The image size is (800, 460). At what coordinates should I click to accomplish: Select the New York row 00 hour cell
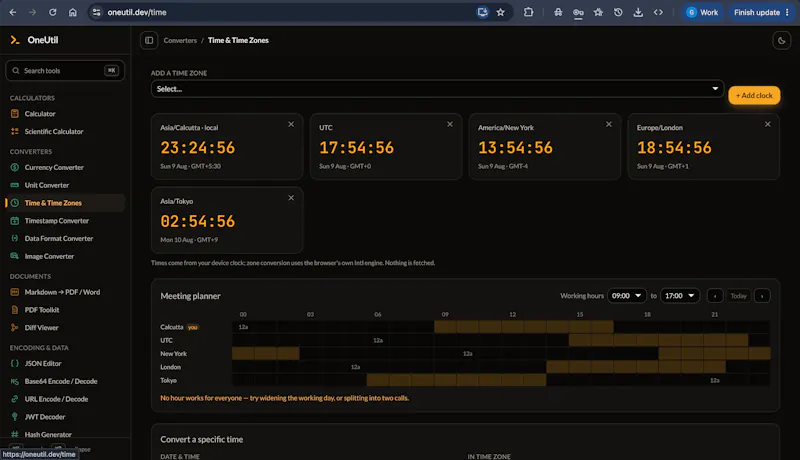243,353
